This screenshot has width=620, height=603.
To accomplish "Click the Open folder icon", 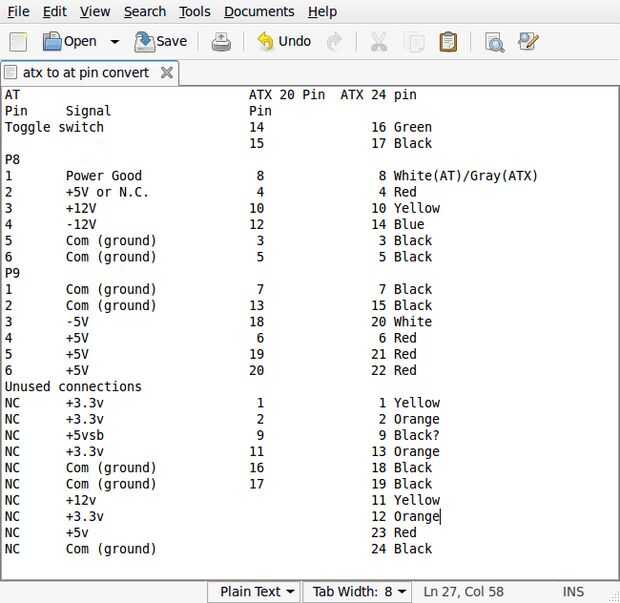I will coord(52,41).
